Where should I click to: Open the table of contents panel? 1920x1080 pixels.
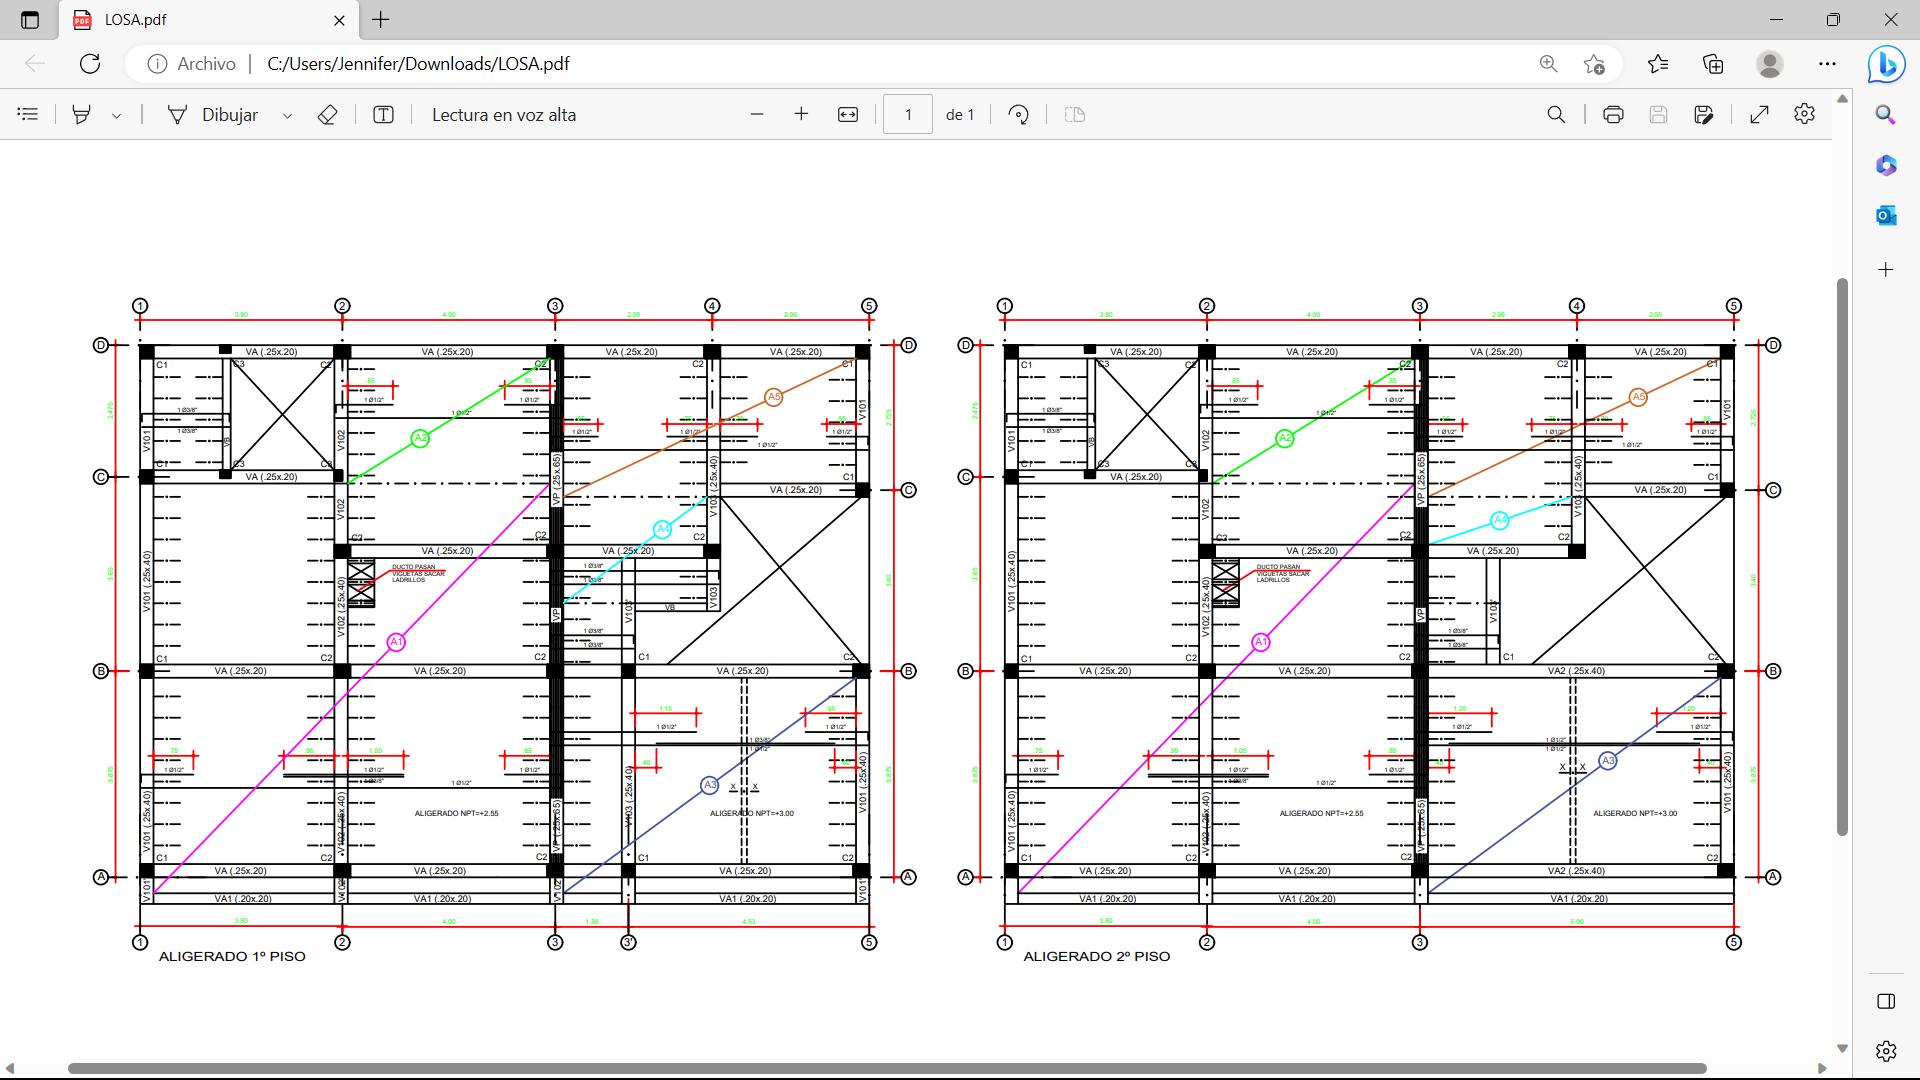28,115
